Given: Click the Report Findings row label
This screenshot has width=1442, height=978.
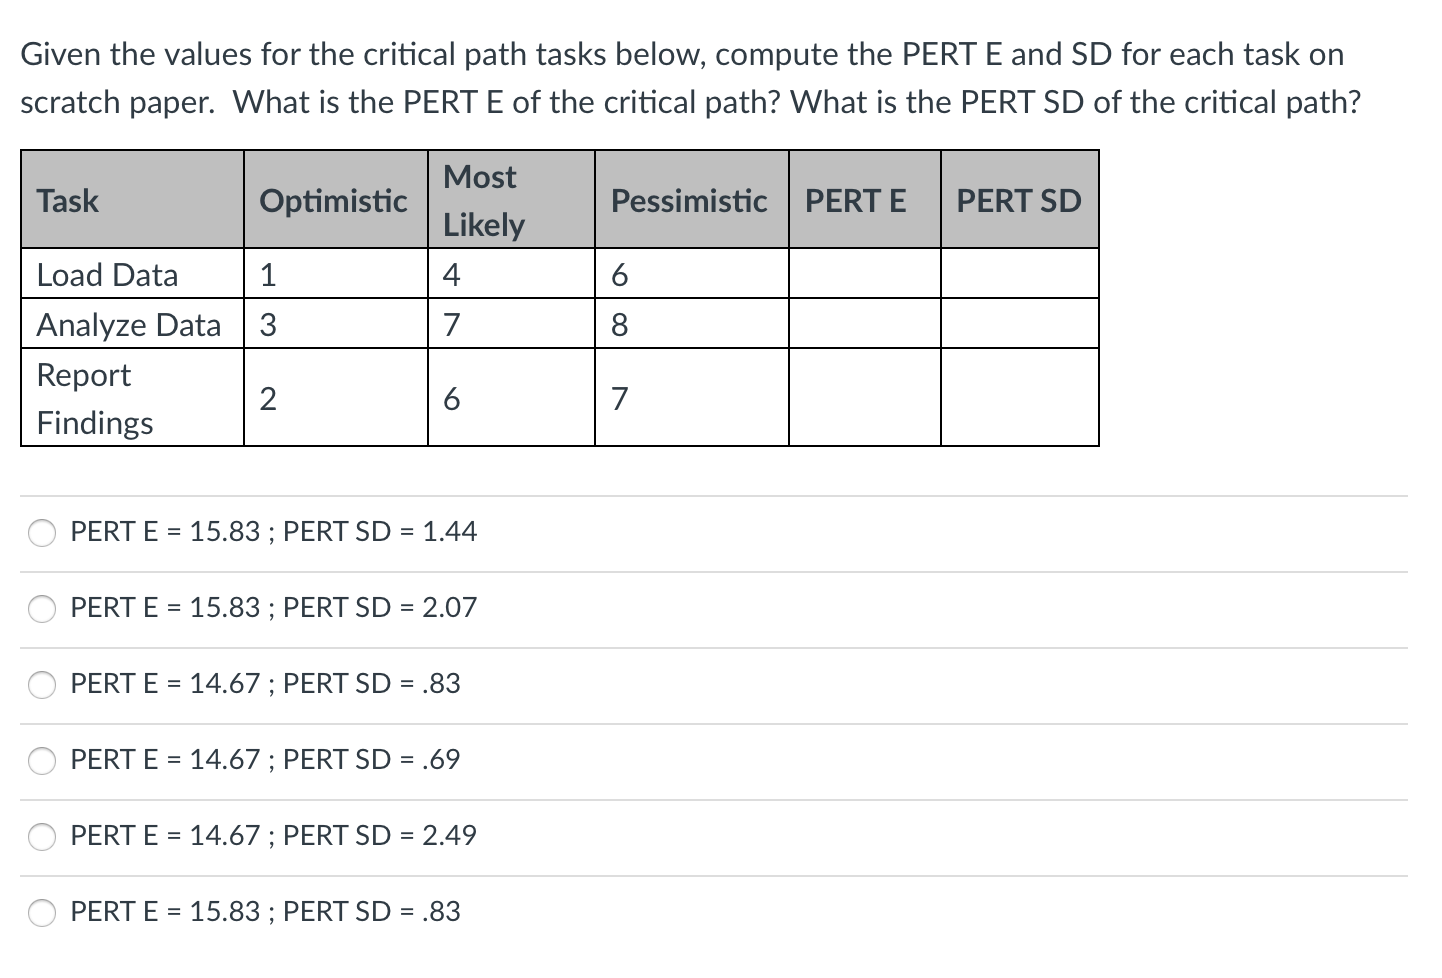Looking at the screenshot, I should coord(95,398).
